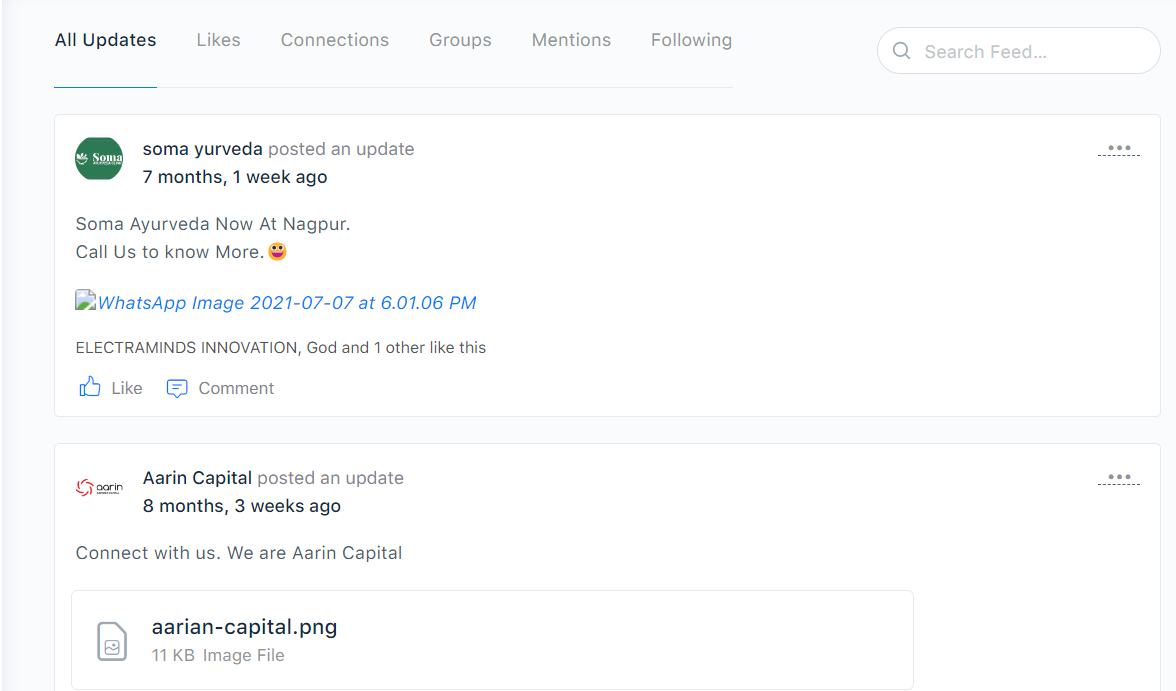This screenshot has height=691, width=1176.
Task: Click the Aarin Capital avatar logo
Action: coord(99,488)
